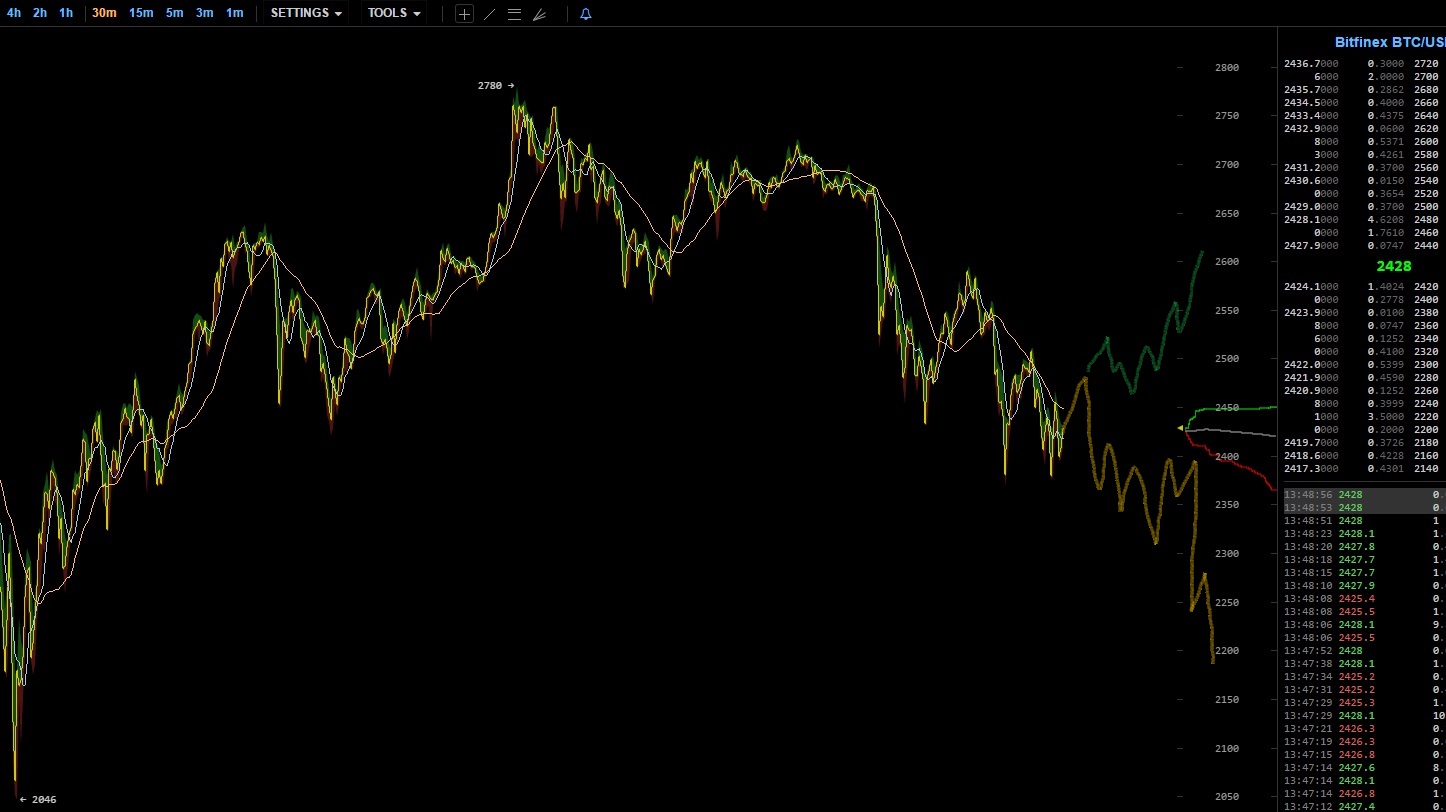
Task: Select the trade at 13:47:31
Action: pos(1364,690)
